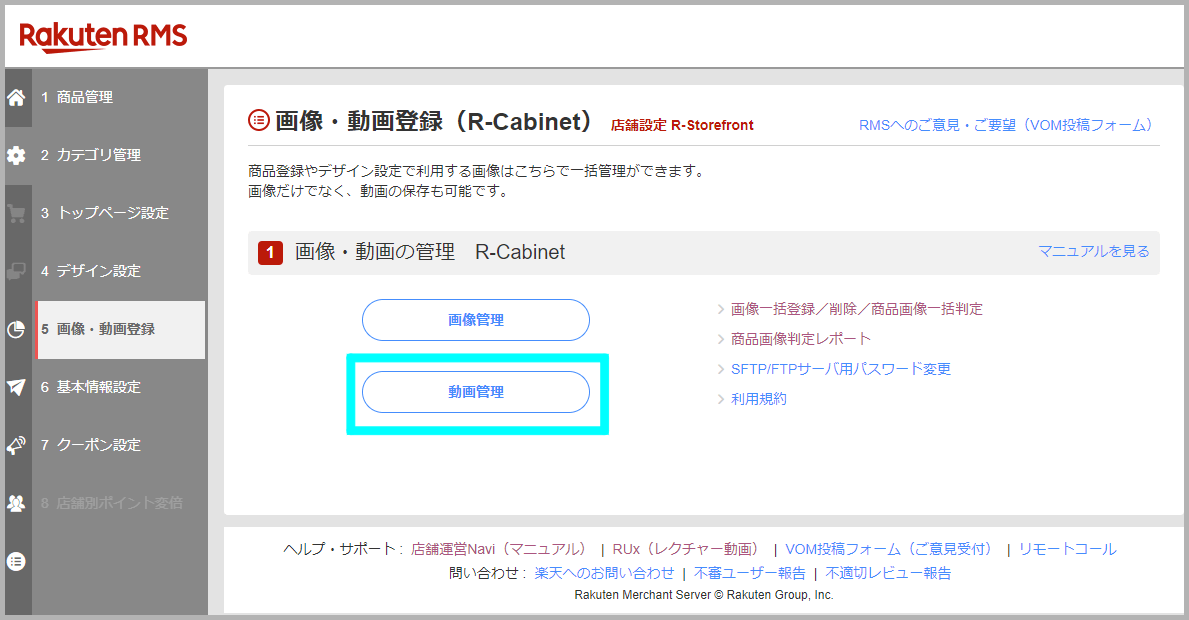Screen dimensions: 1189x620
Task: Click the gear settings icon in sidebar
Action: click(x=16, y=156)
